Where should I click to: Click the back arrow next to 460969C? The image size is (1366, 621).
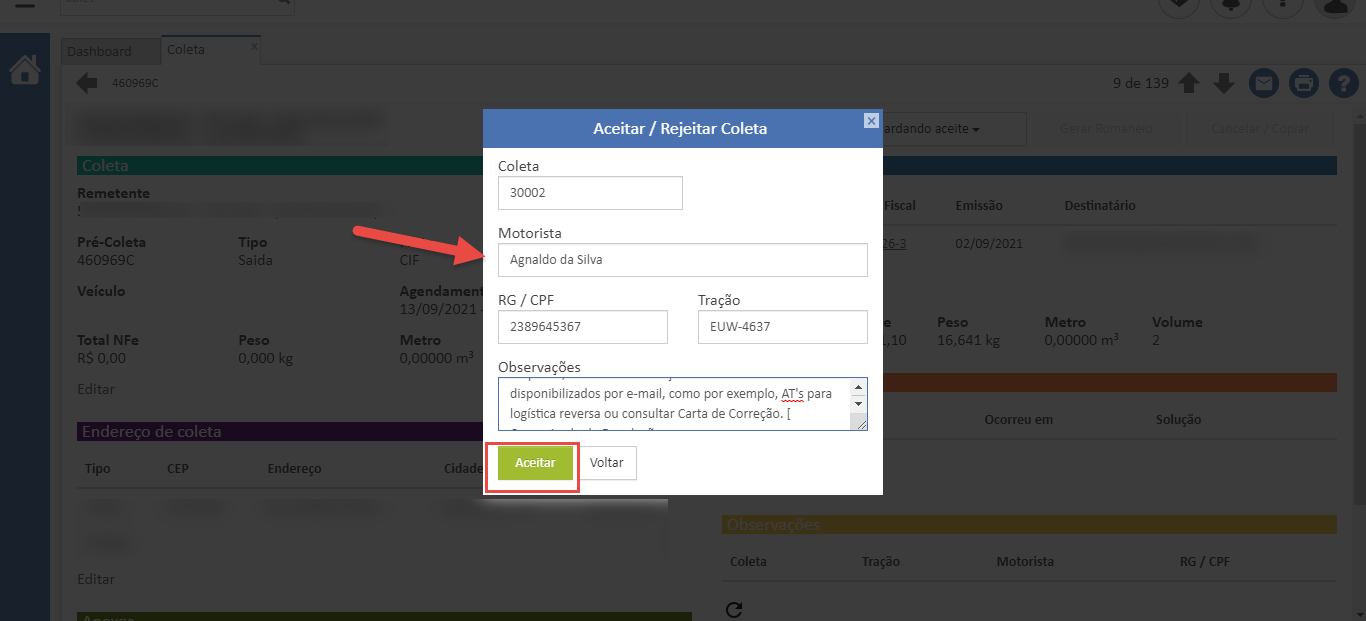pos(87,83)
